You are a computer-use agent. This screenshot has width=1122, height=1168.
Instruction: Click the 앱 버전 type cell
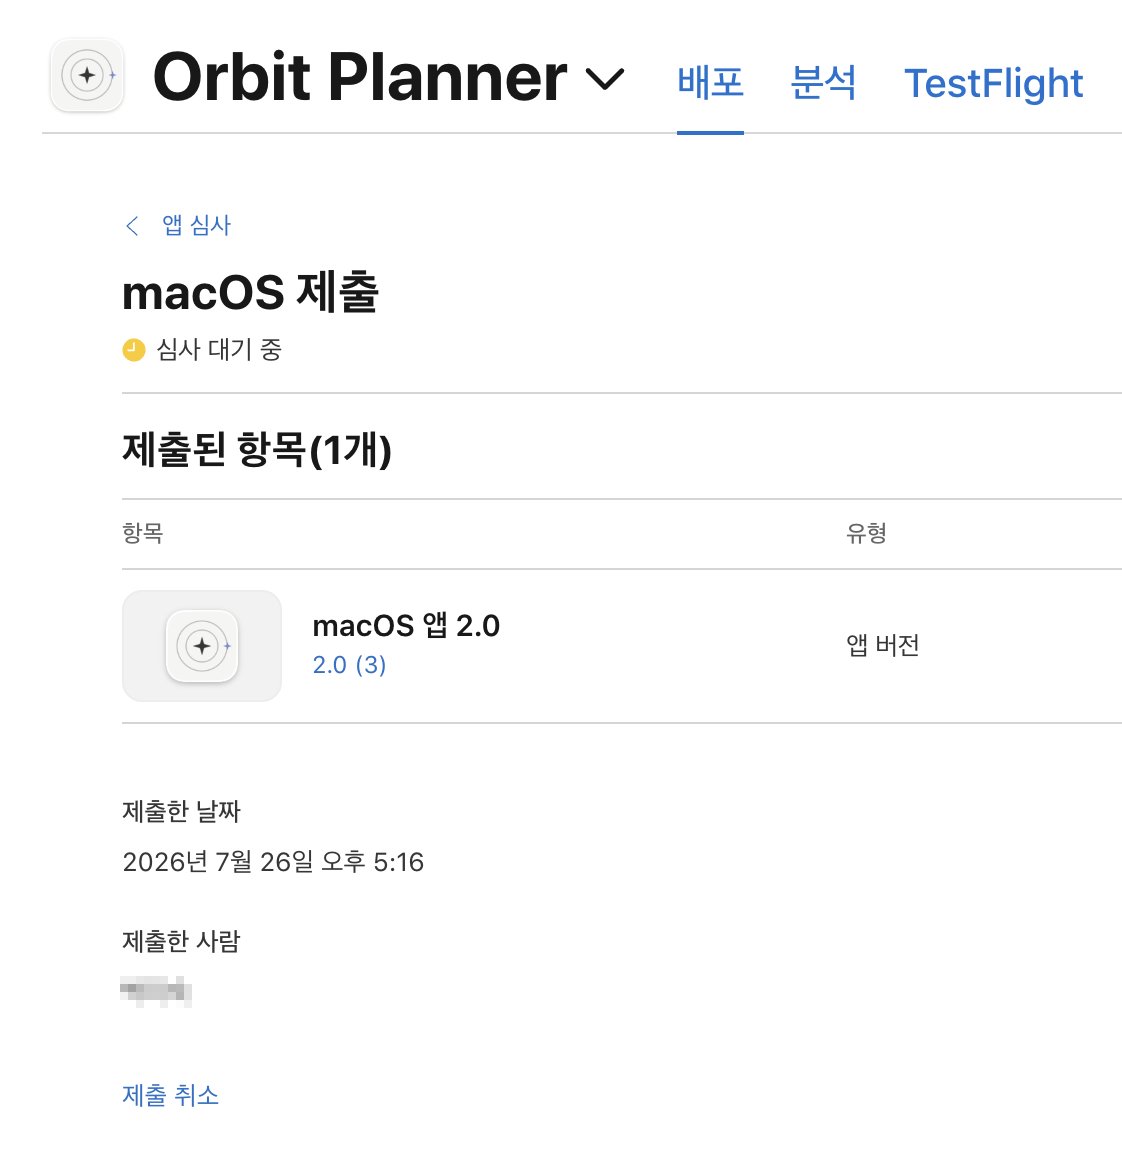pos(882,645)
